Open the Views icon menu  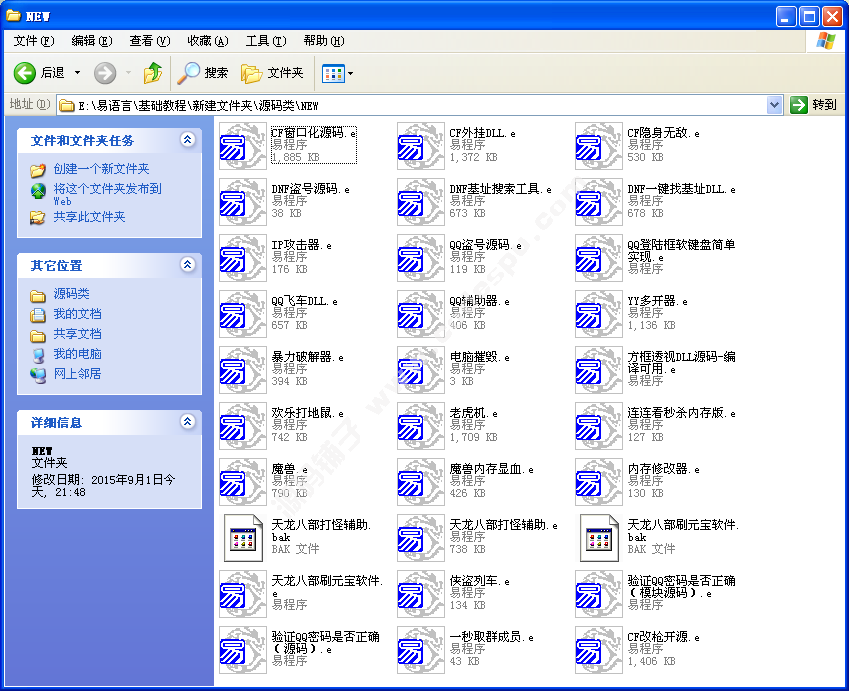(x=333, y=74)
